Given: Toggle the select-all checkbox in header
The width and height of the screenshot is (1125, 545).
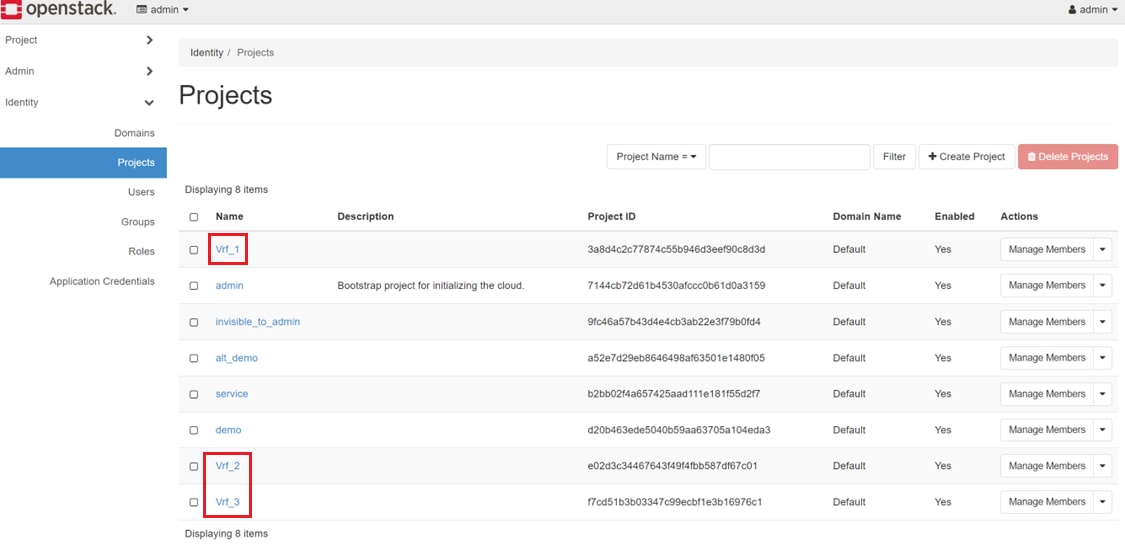Looking at the screenshot, I should 194,217.
